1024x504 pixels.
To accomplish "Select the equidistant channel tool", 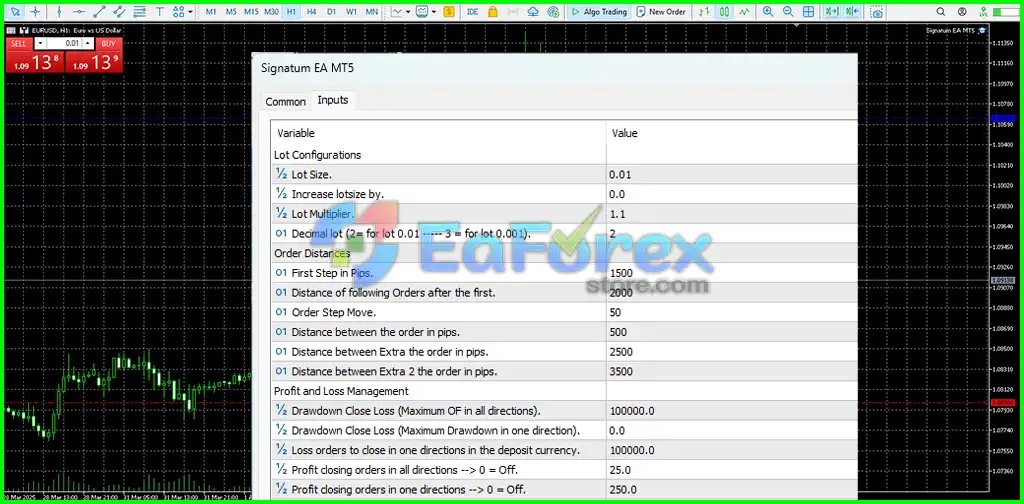I will point(119,12).
